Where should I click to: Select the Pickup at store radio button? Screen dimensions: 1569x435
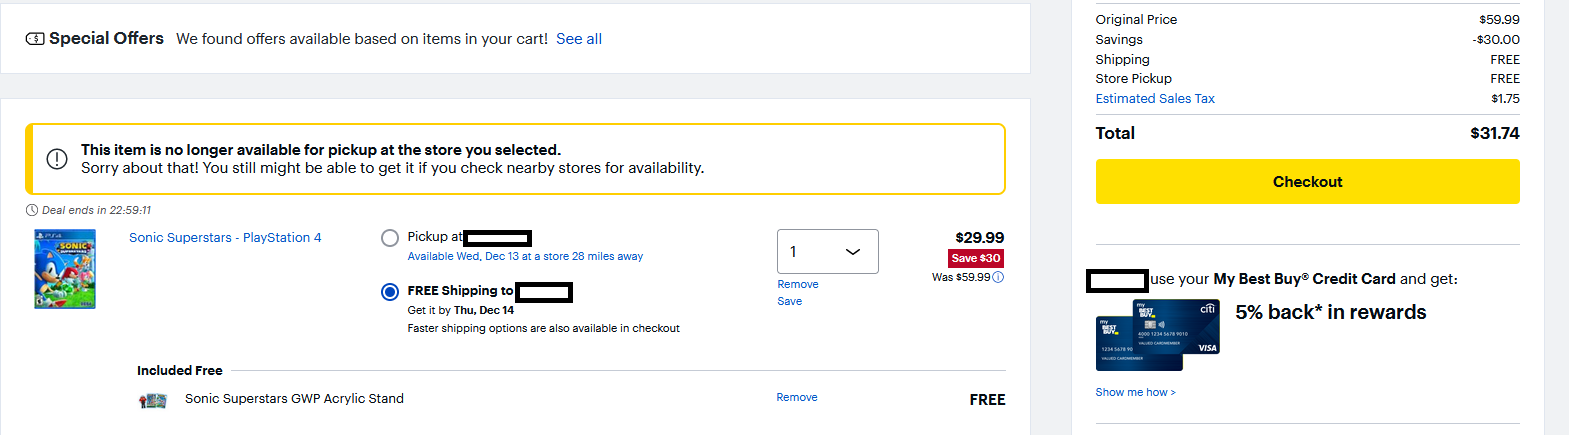(390, 238)
